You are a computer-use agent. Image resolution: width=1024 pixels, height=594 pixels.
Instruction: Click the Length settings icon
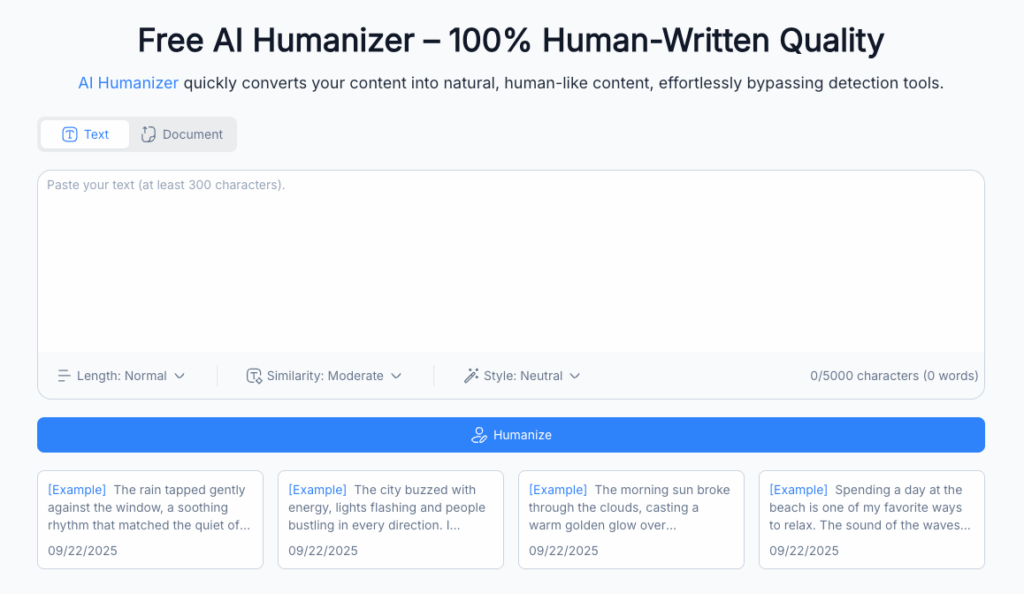(x=62, y=375)
